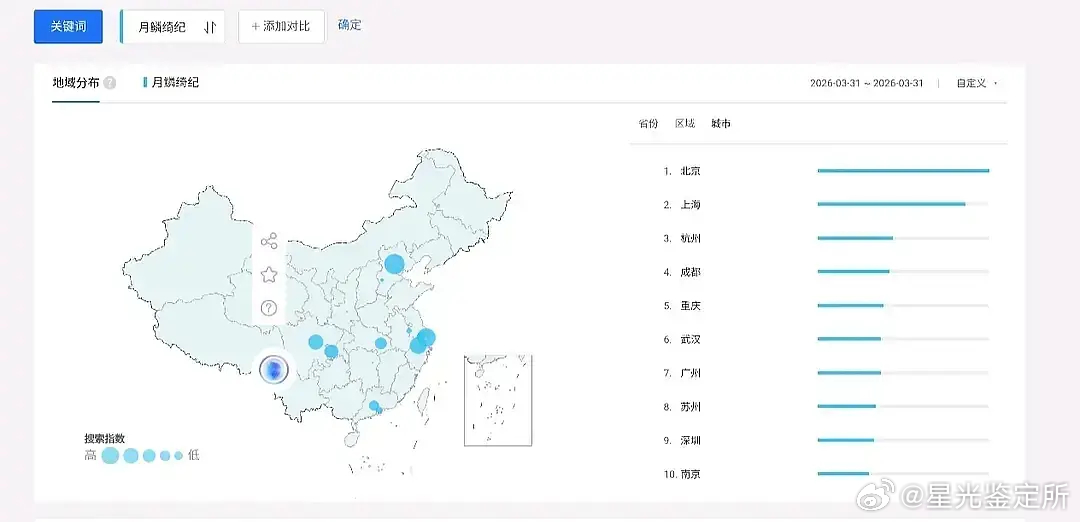Click the rank 7 广州 city name
Image resolution: width=1080 pixels, height=522 pixels.
690,373
